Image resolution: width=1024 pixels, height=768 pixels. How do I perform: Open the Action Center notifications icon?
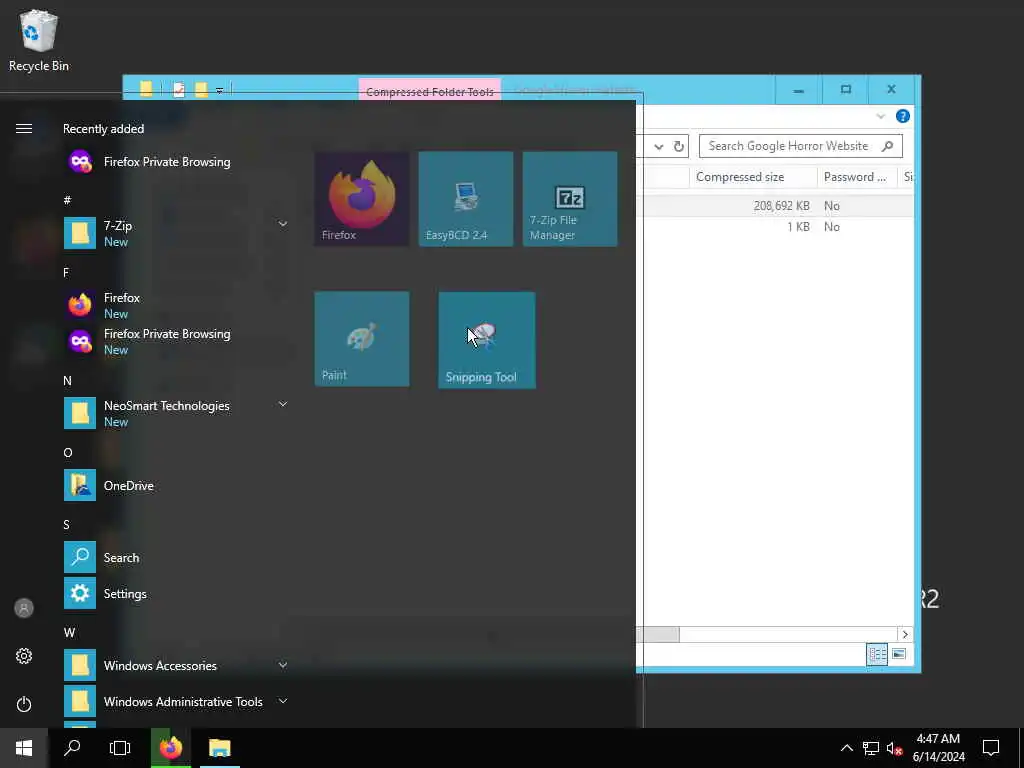[x=991, y=748]
